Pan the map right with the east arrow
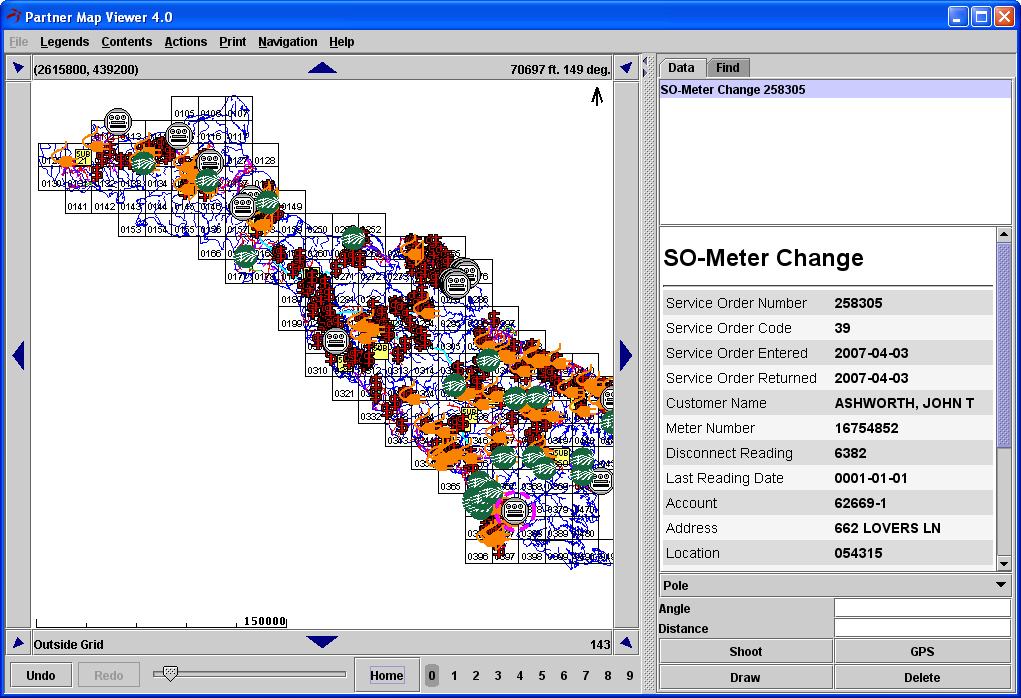Viewport: 1021px width, 698px height. (626, 355)
